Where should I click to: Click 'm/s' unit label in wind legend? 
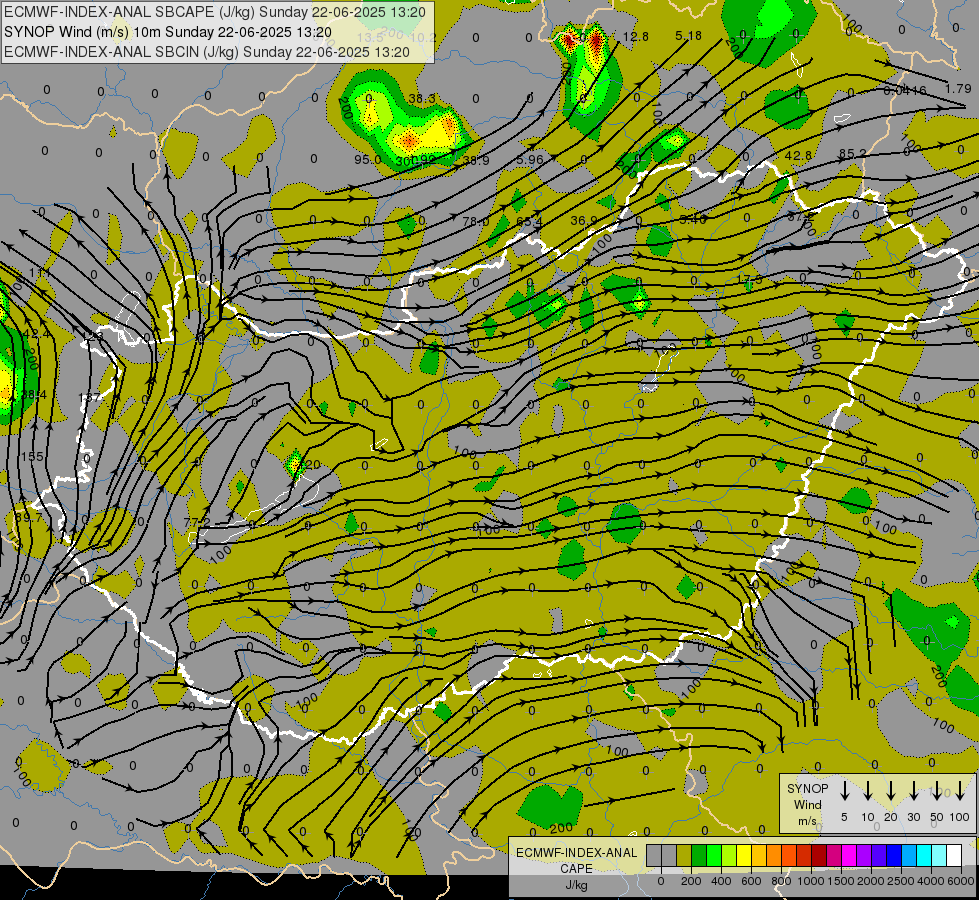(807, 821)
